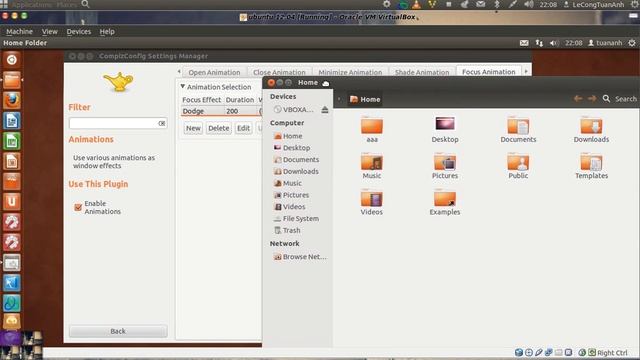Image resolution: width=640 pixels, height=360 pixels.
Task: Open the Devices menu
Action: point(78,31)
